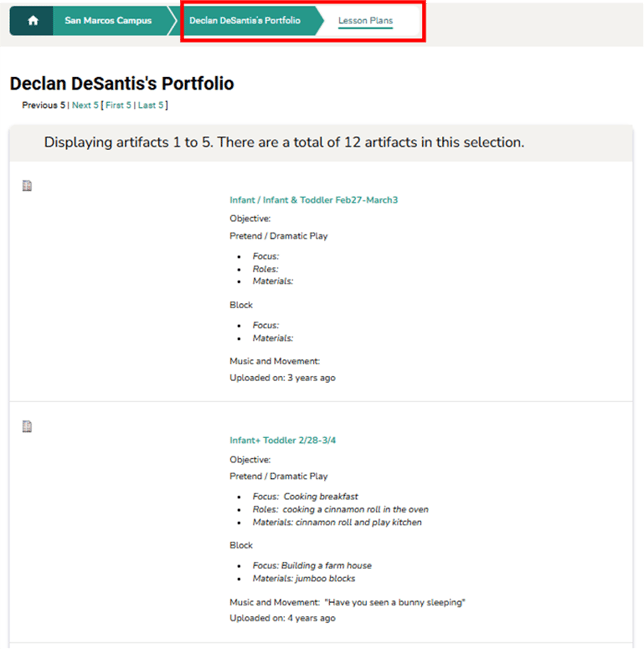Click the document icon beside Infant+ Toddler 2/28-3/4
644x649 pixels.
[28, 427]
